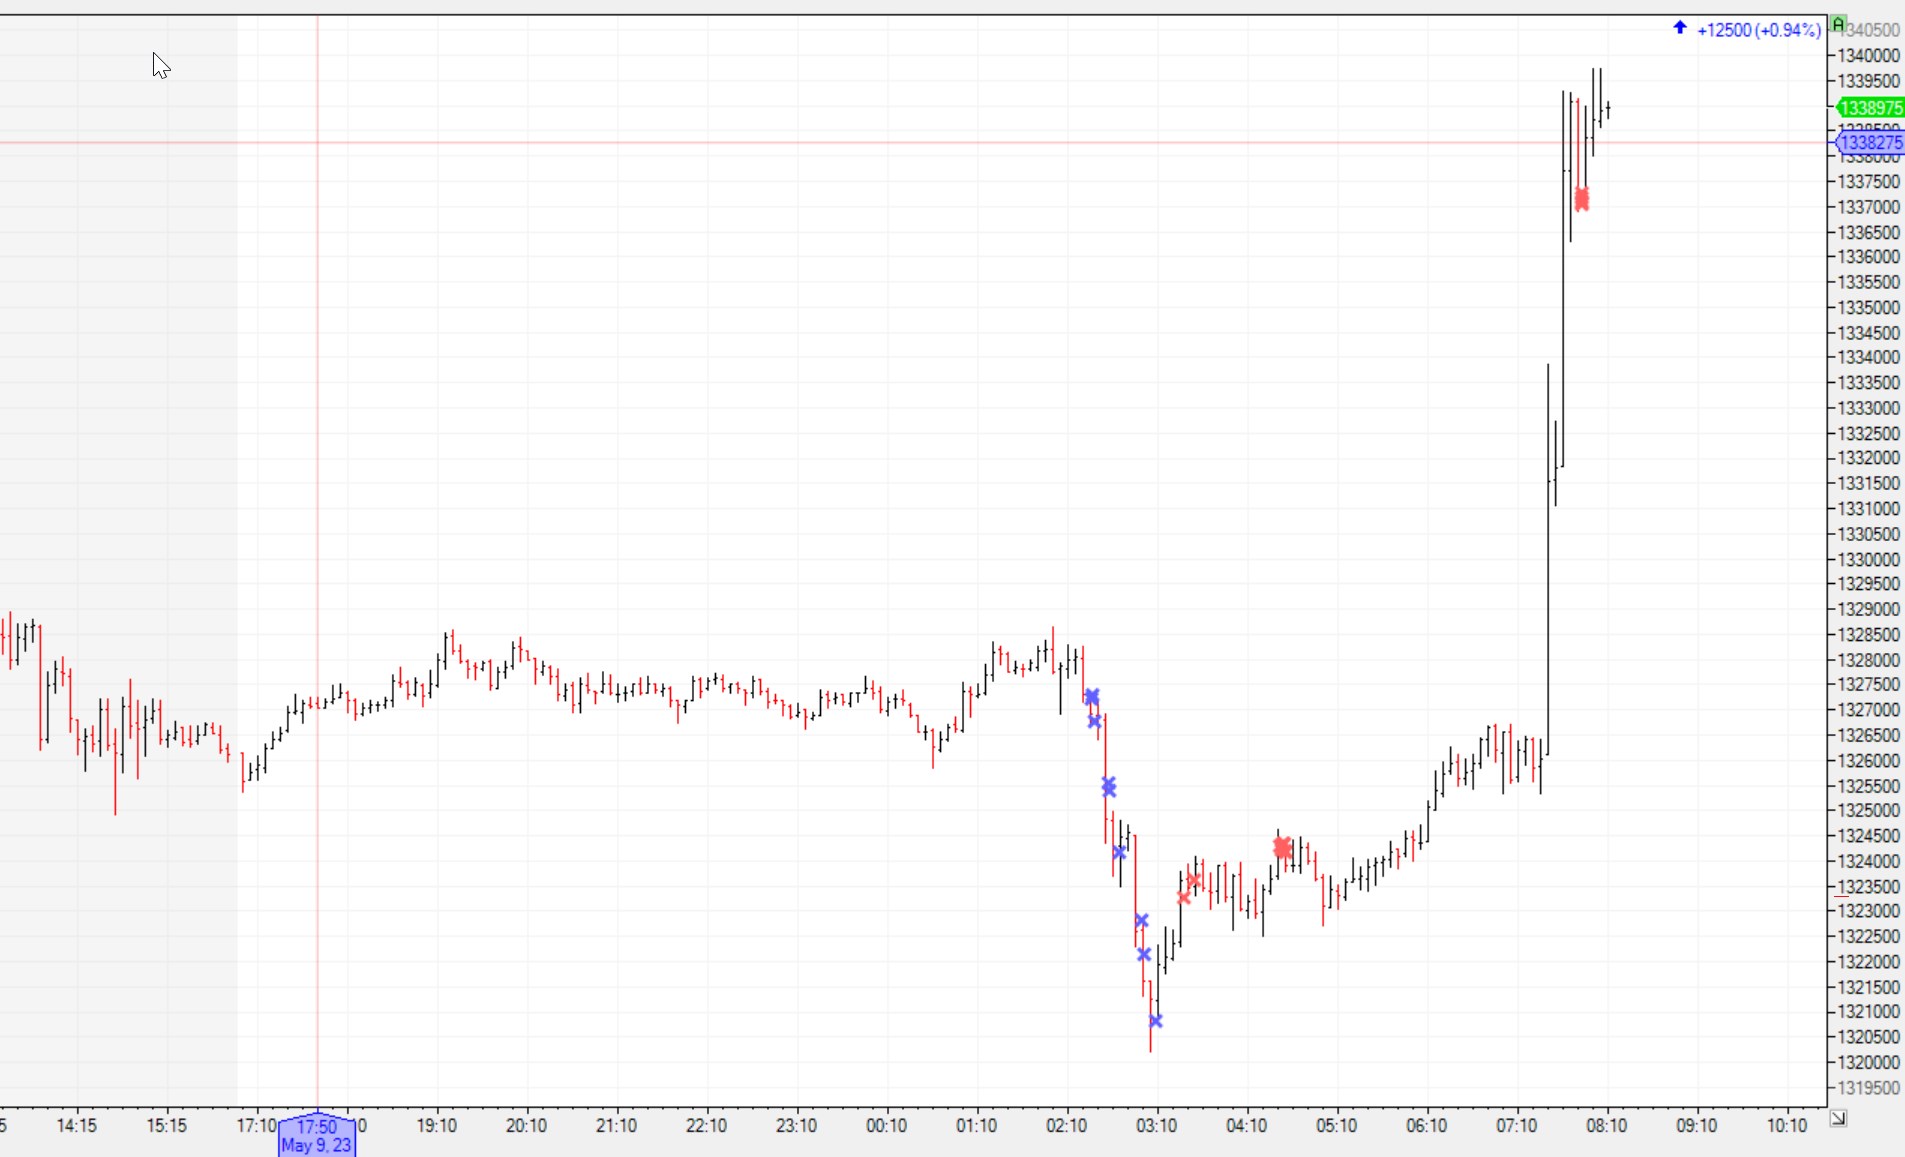Screen dimensions: 1905x1157
Task: Click the 1320000 price axis label
Action: coord(1869,1062)
